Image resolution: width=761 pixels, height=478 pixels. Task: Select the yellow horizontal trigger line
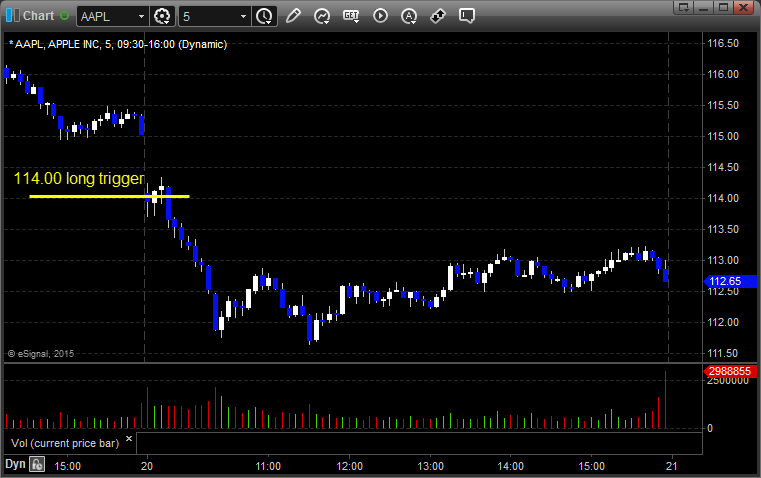pos(109,196)
